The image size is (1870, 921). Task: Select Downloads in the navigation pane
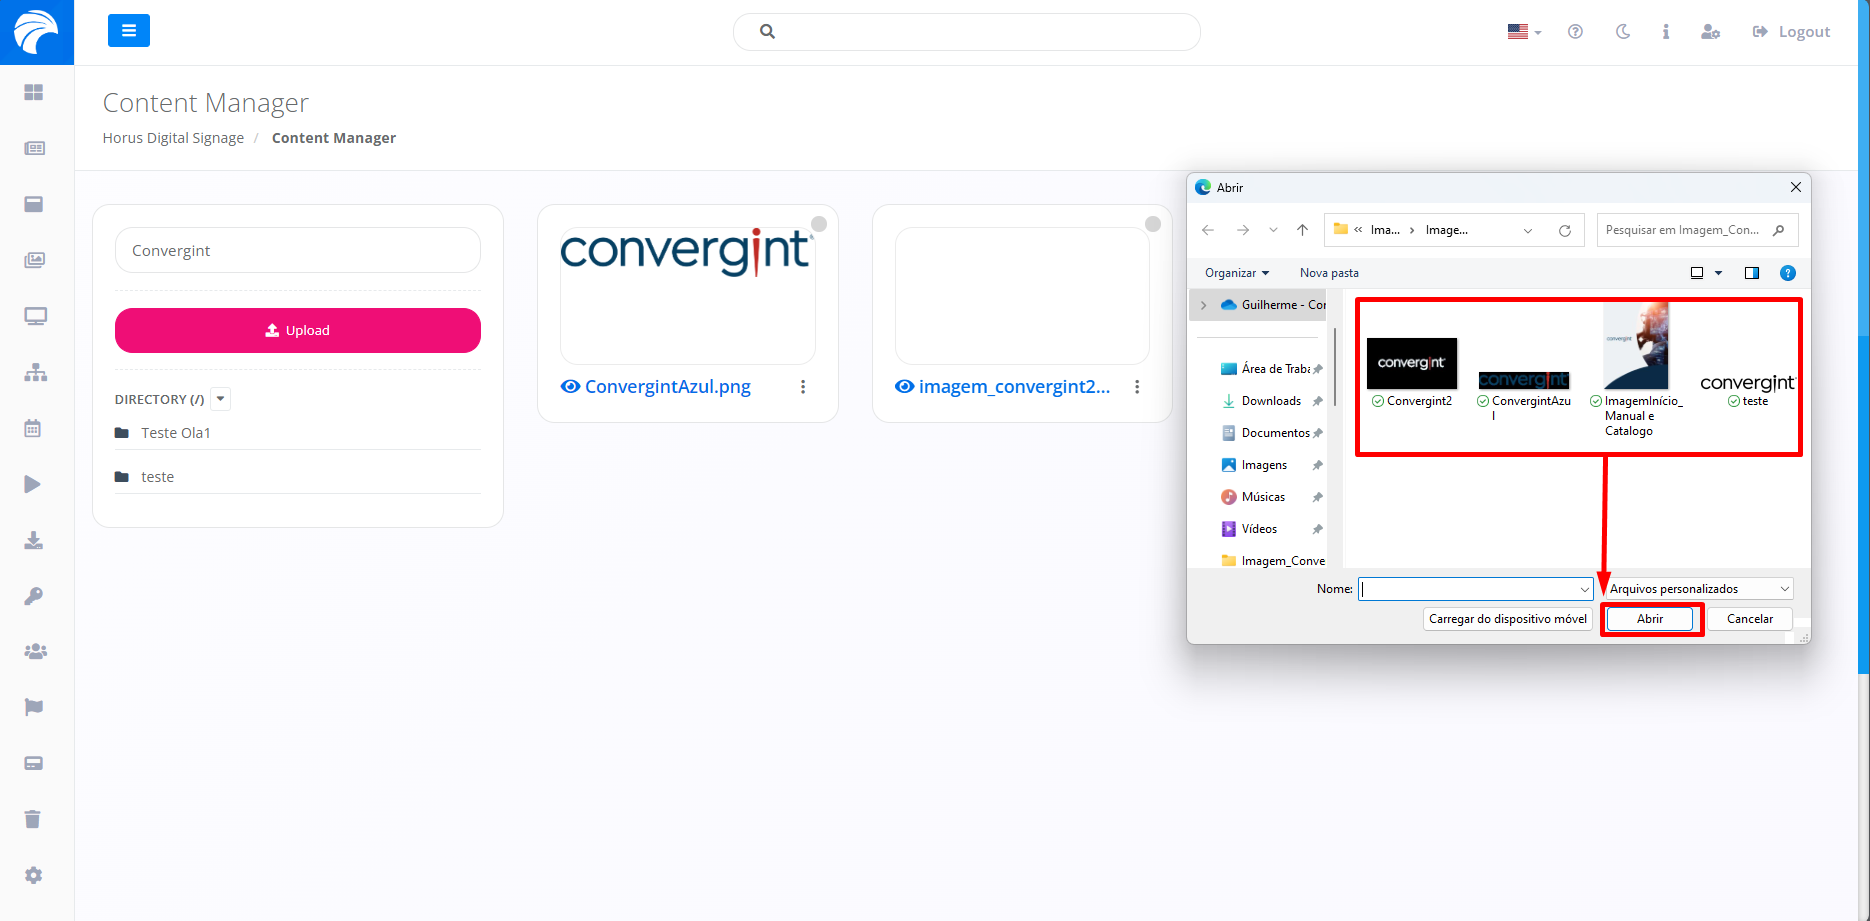coord(1271,401)
